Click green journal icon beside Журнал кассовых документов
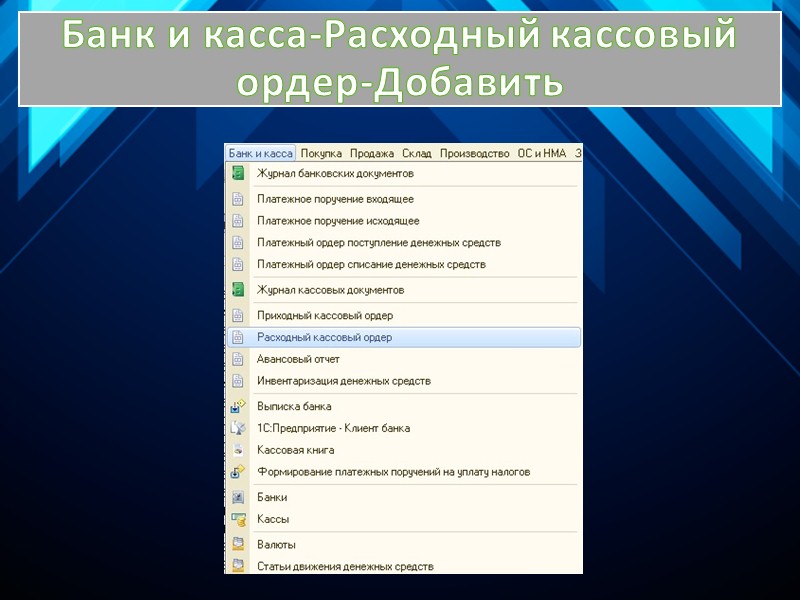 pyautogui.click(x=238, y=289)
